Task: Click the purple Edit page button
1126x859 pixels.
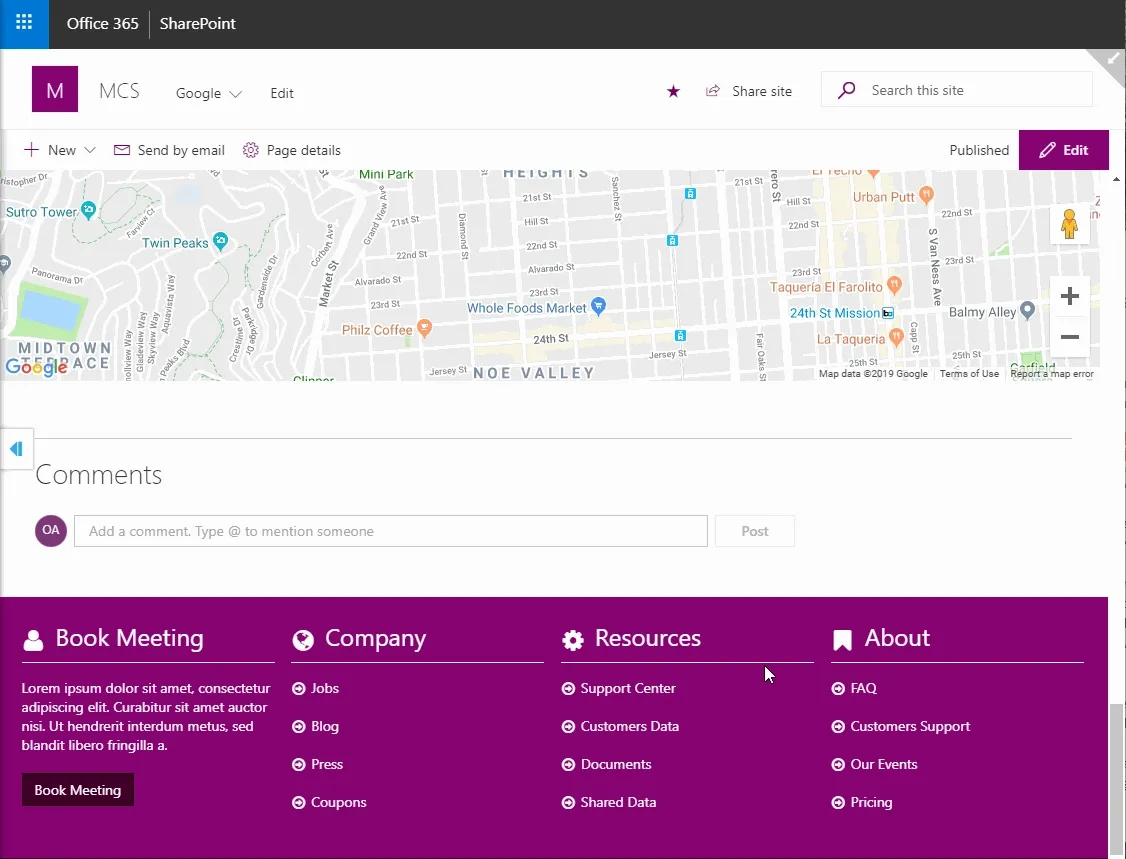Action: pos(1063,150)
